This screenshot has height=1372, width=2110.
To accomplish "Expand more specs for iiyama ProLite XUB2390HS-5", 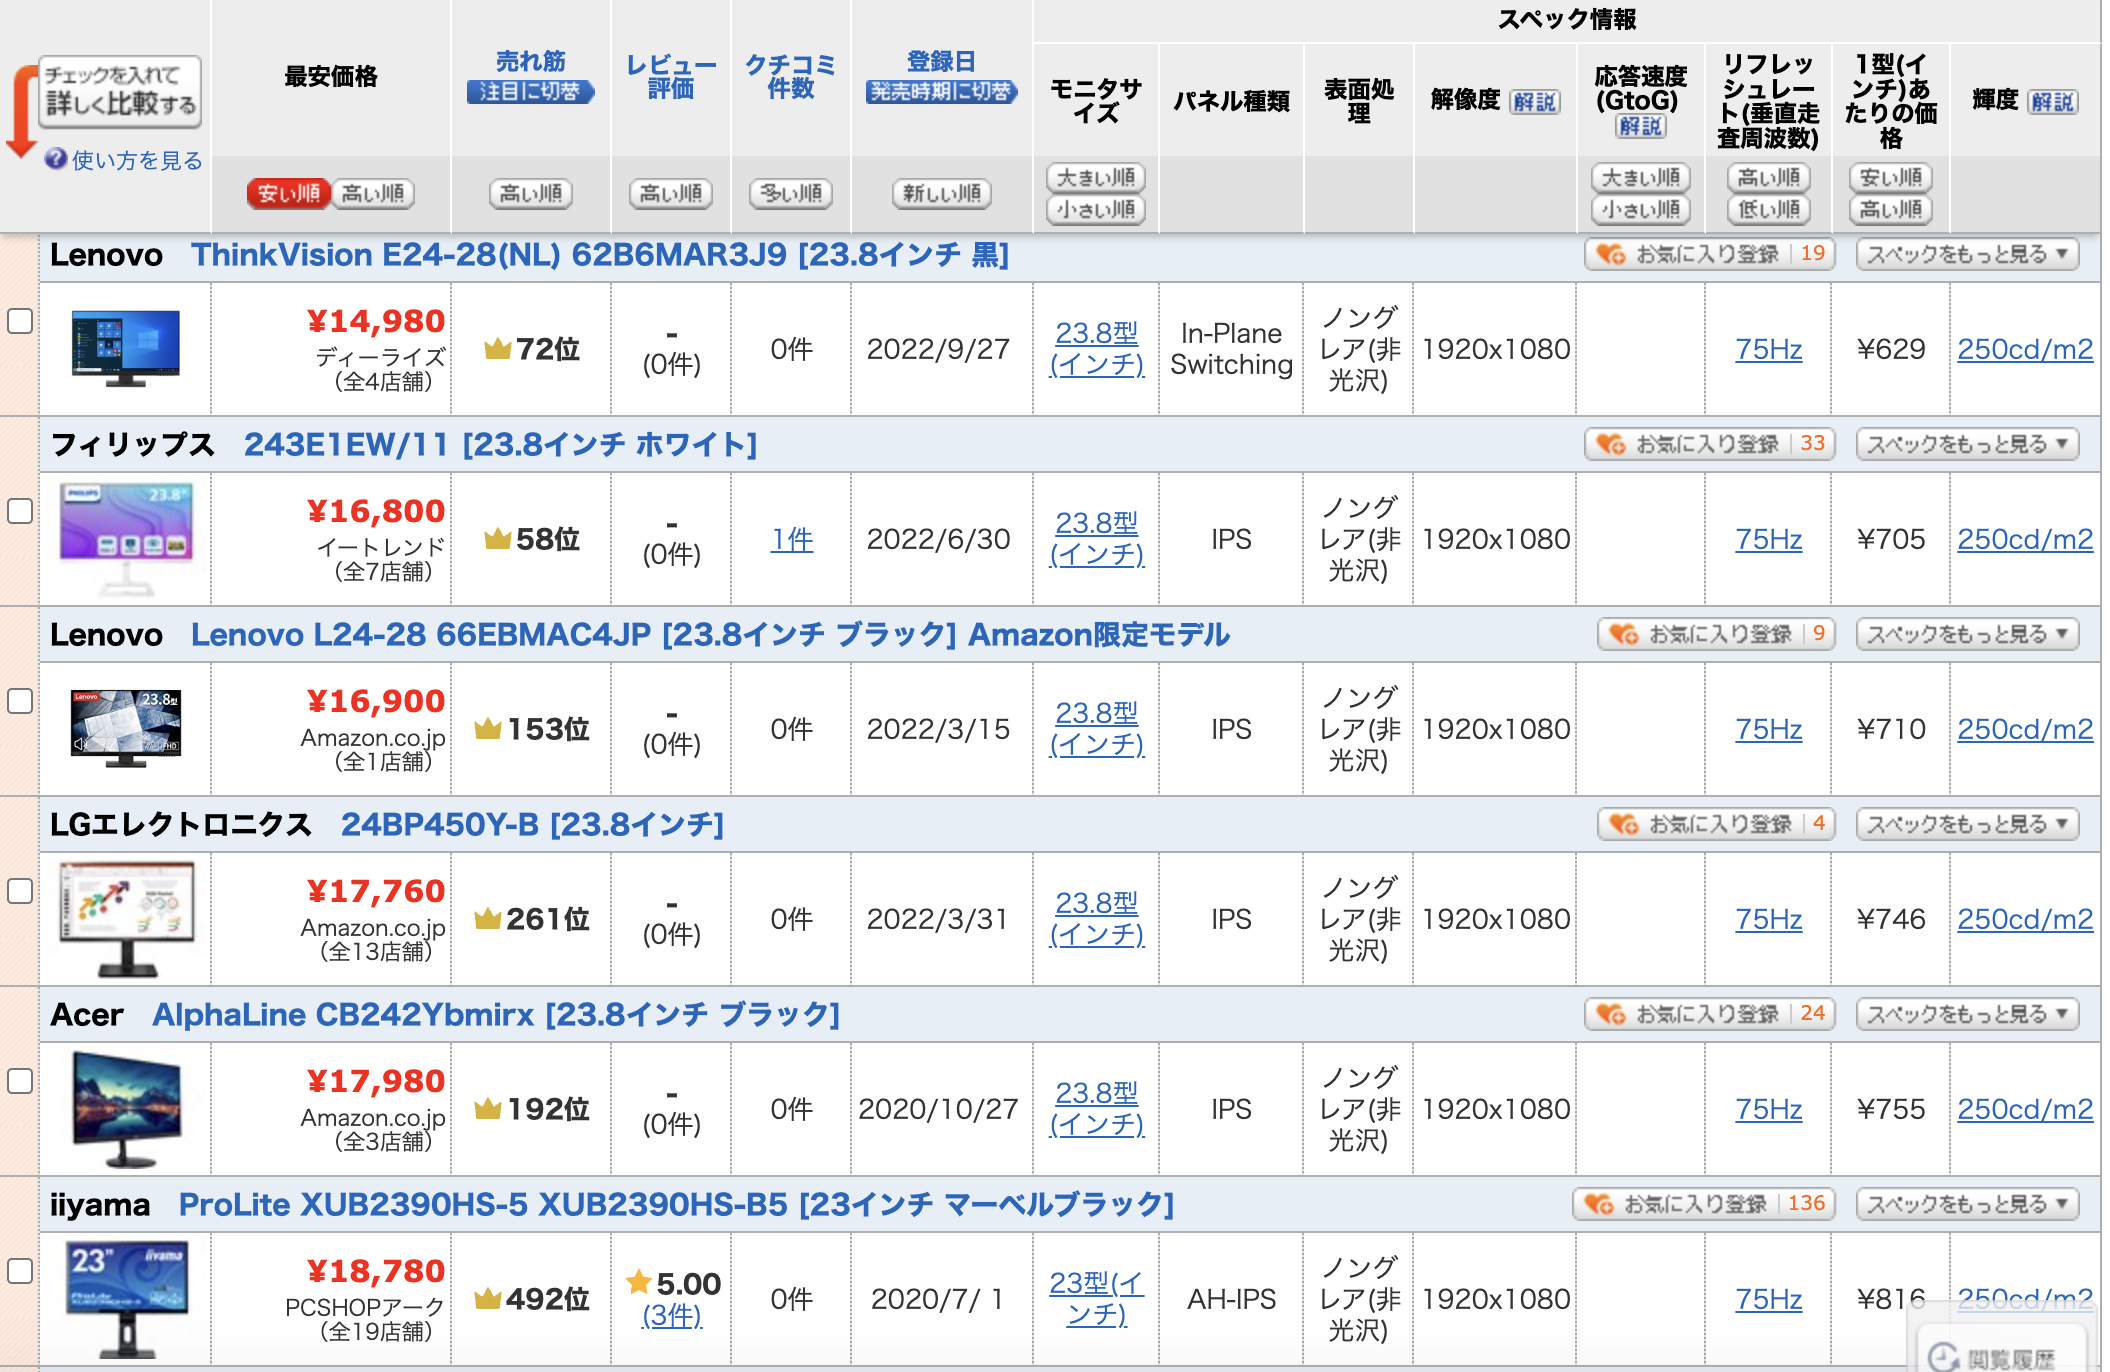I will pyautogui.click(x=1967, y=1205).
